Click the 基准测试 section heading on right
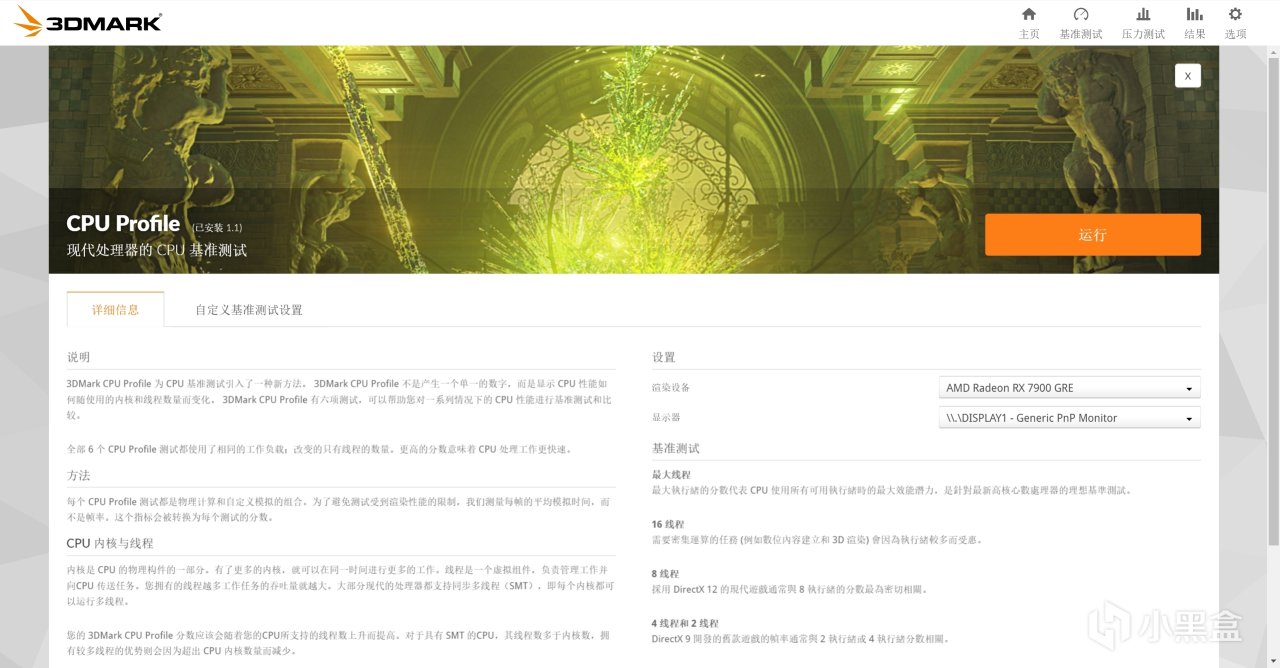Viewport: 1280px width, 668px height. click(676, 448)
